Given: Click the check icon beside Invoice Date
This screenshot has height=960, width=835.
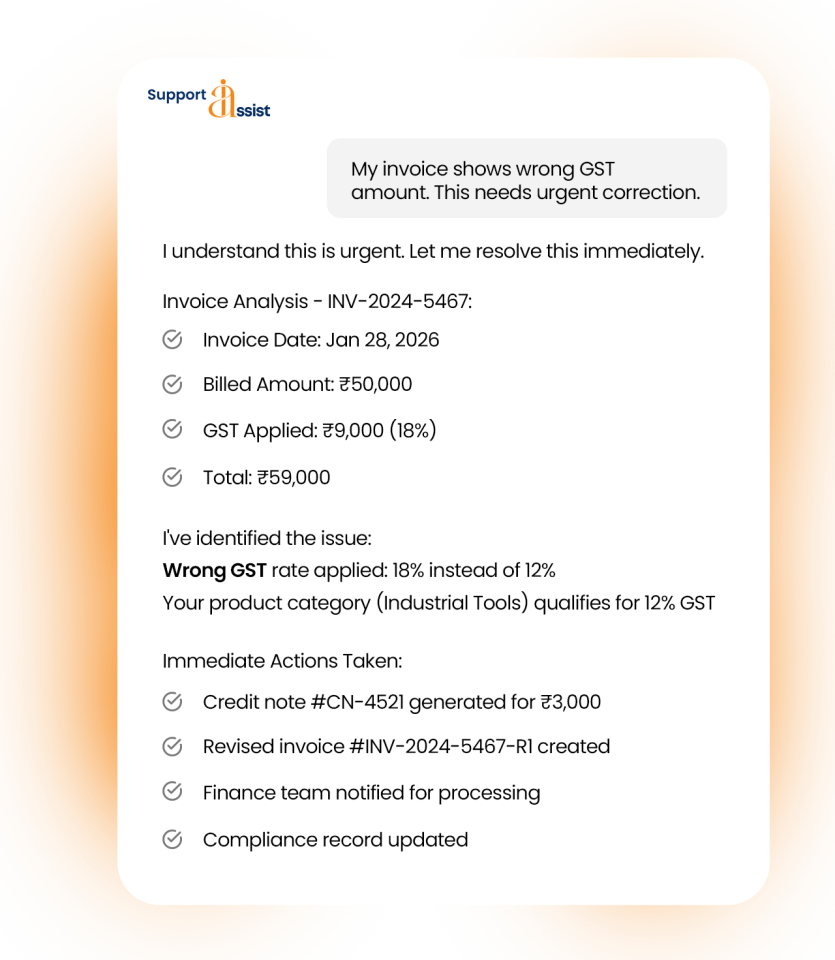Looking at the screenshot, I should point(172,340).
